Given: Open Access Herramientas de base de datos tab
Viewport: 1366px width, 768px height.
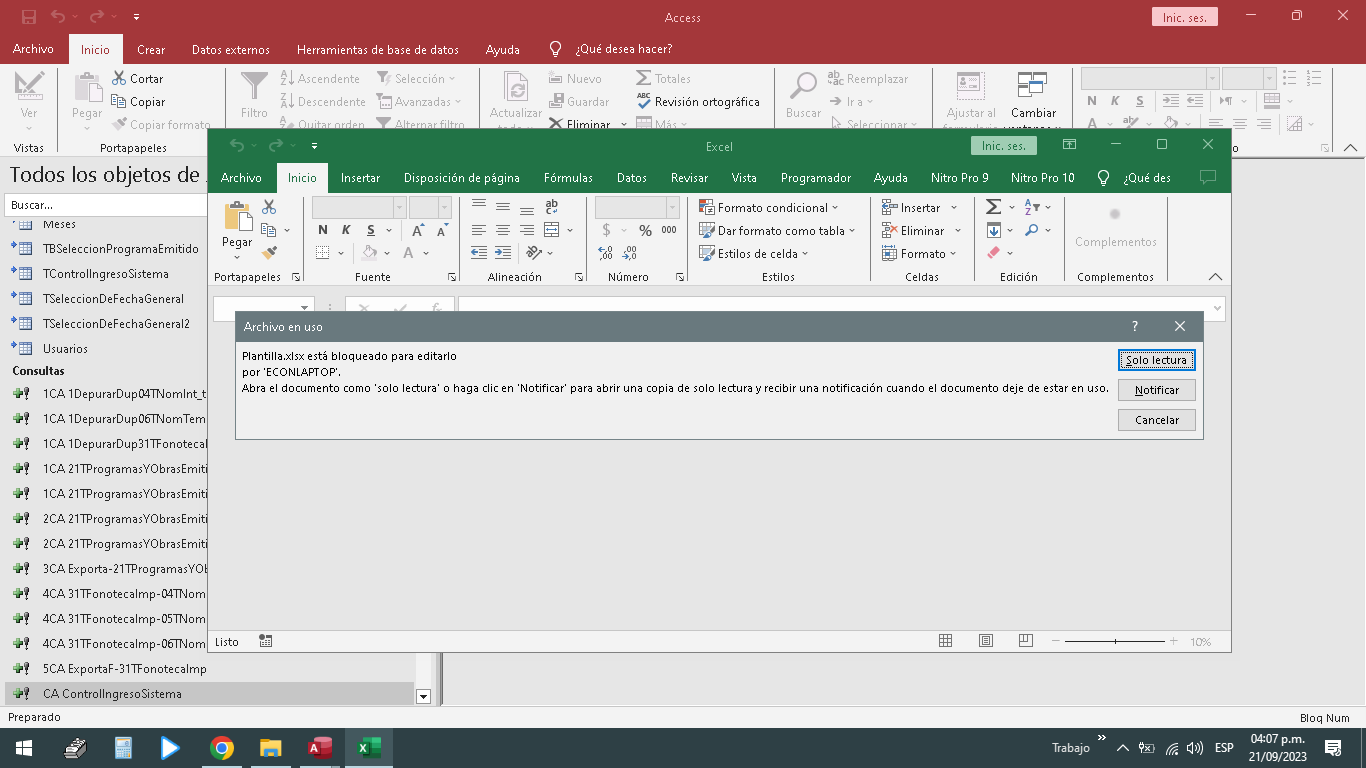Looking at the screenshot, I should (x=378, y=49).
